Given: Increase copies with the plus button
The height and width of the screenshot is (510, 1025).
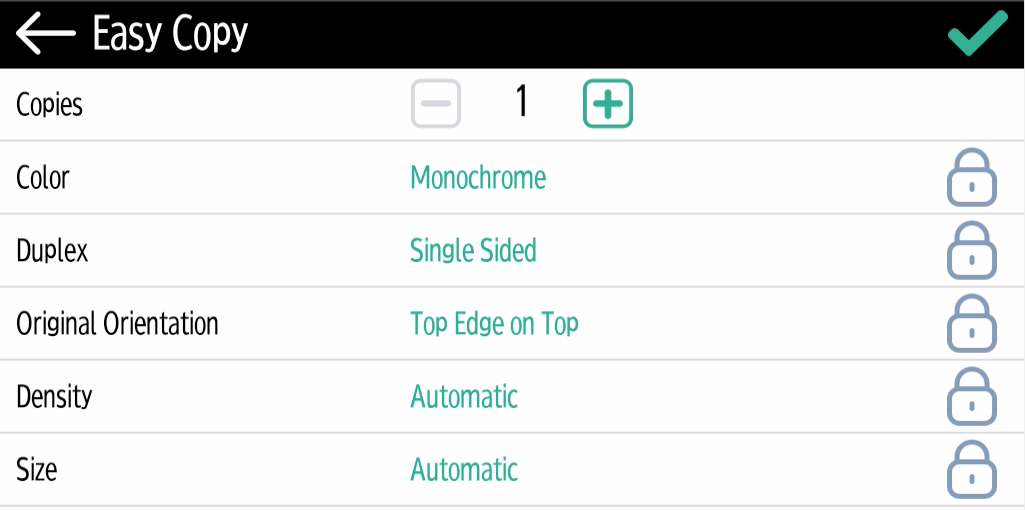Looking at the screenshot, I should tap(608, 104).
